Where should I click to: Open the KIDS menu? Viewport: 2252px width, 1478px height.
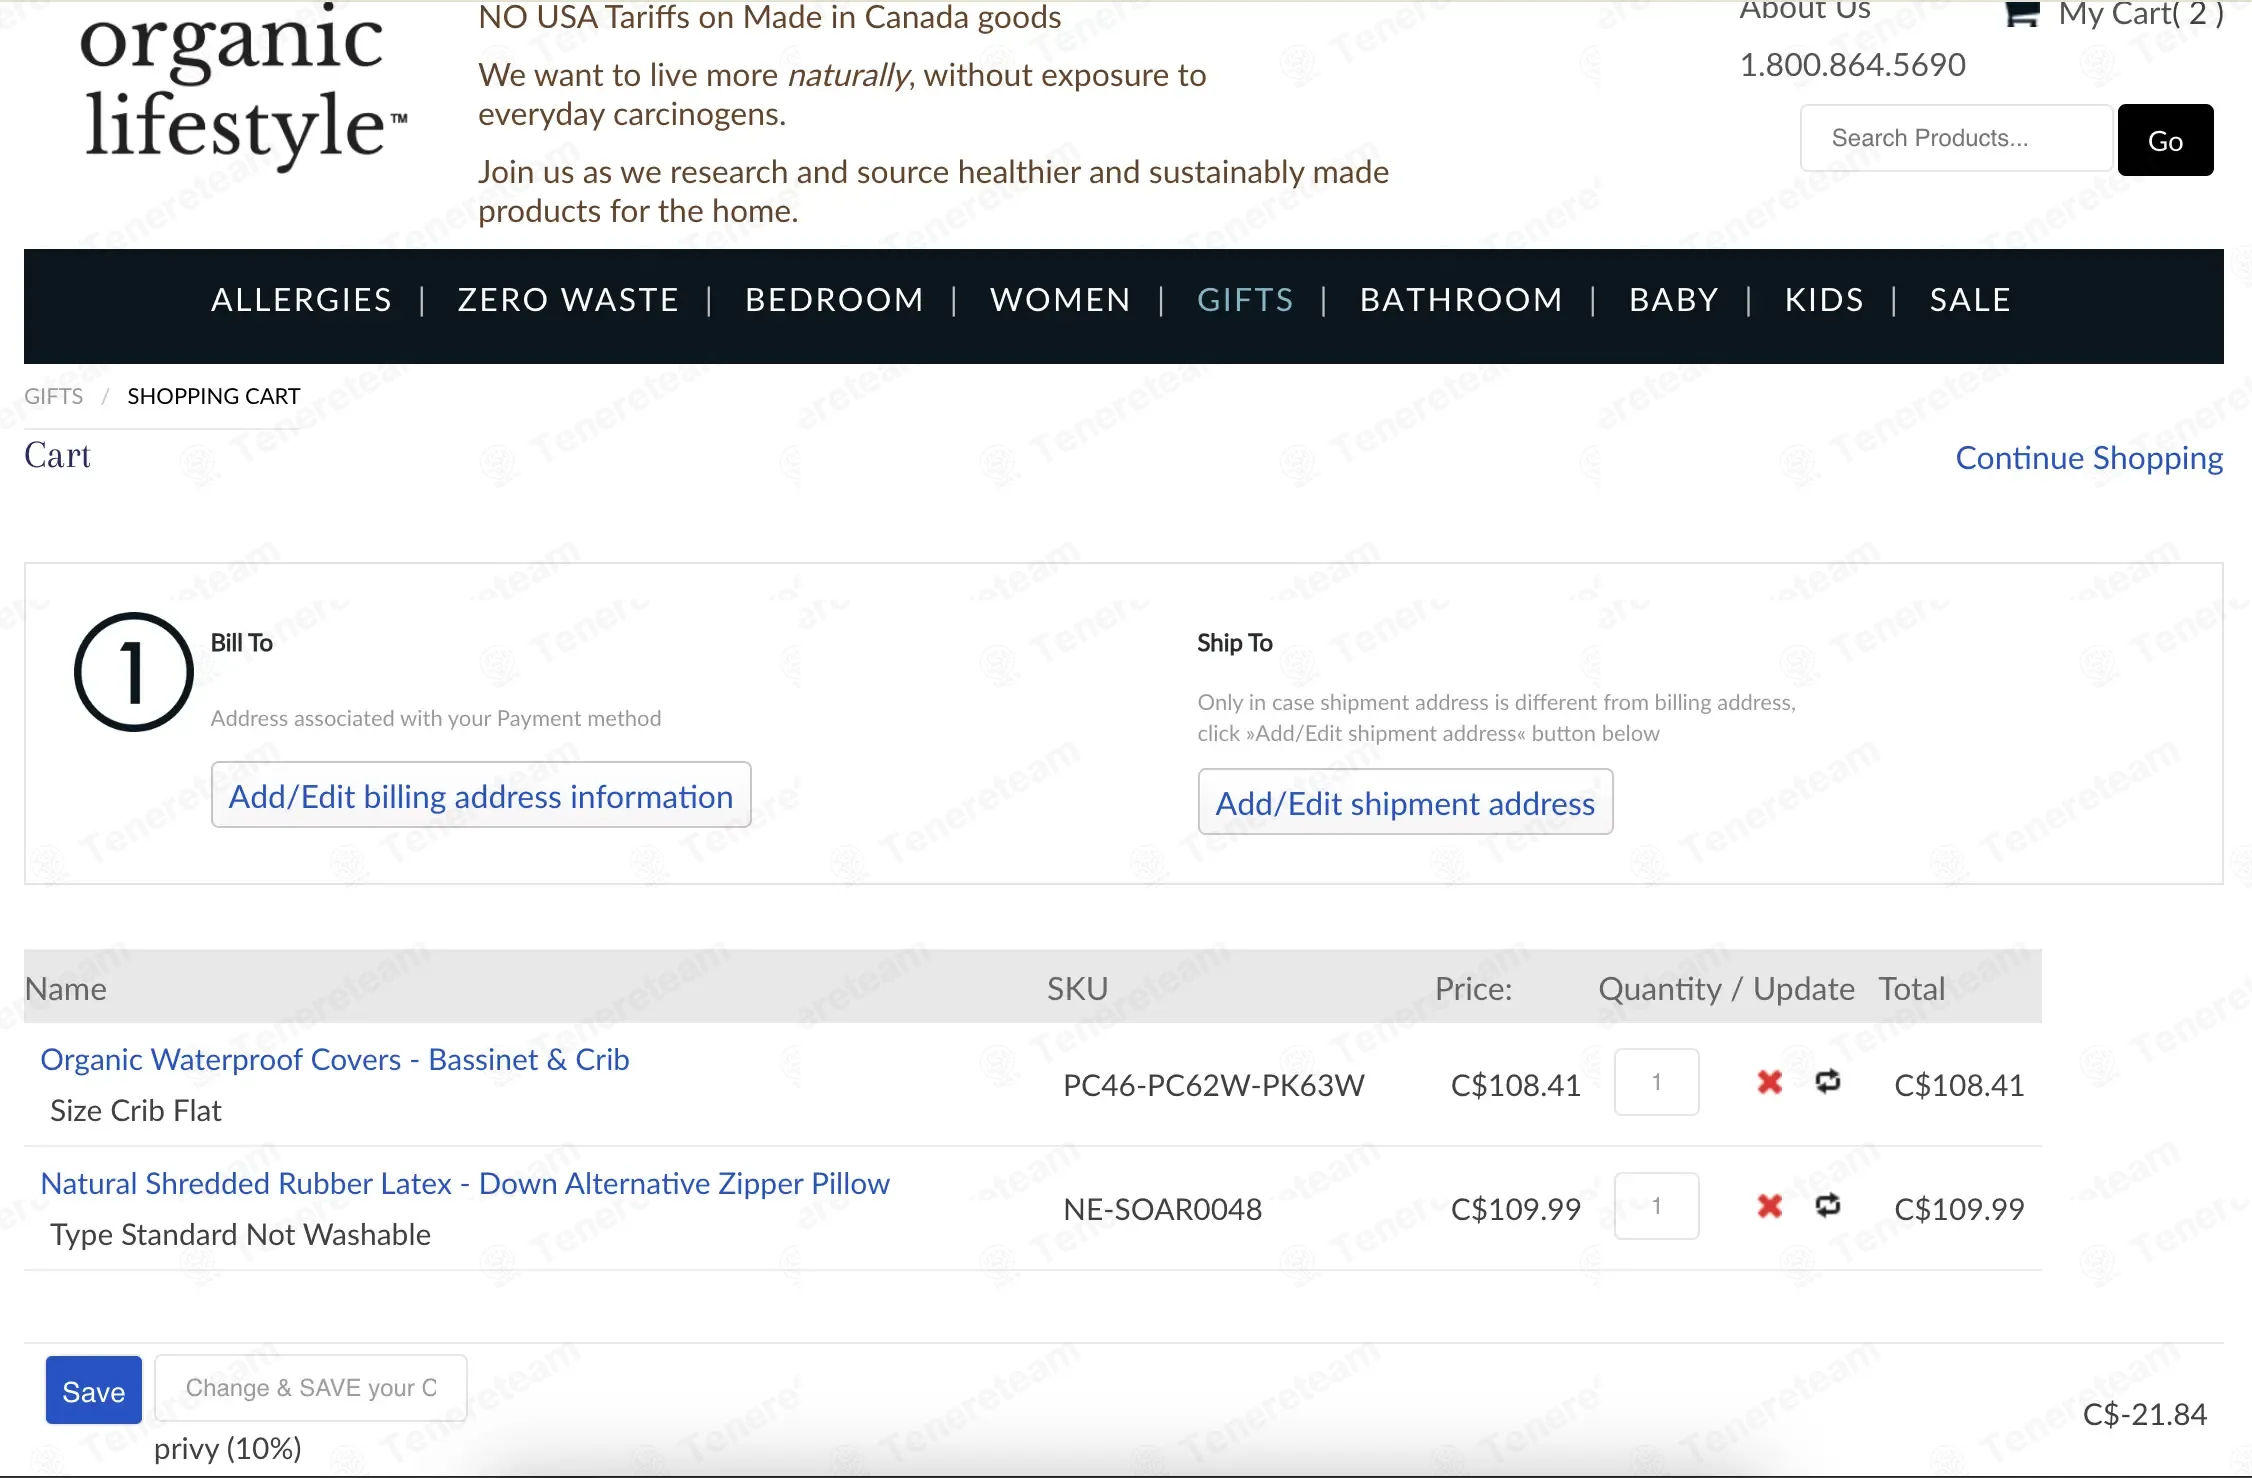point(1824,300)
